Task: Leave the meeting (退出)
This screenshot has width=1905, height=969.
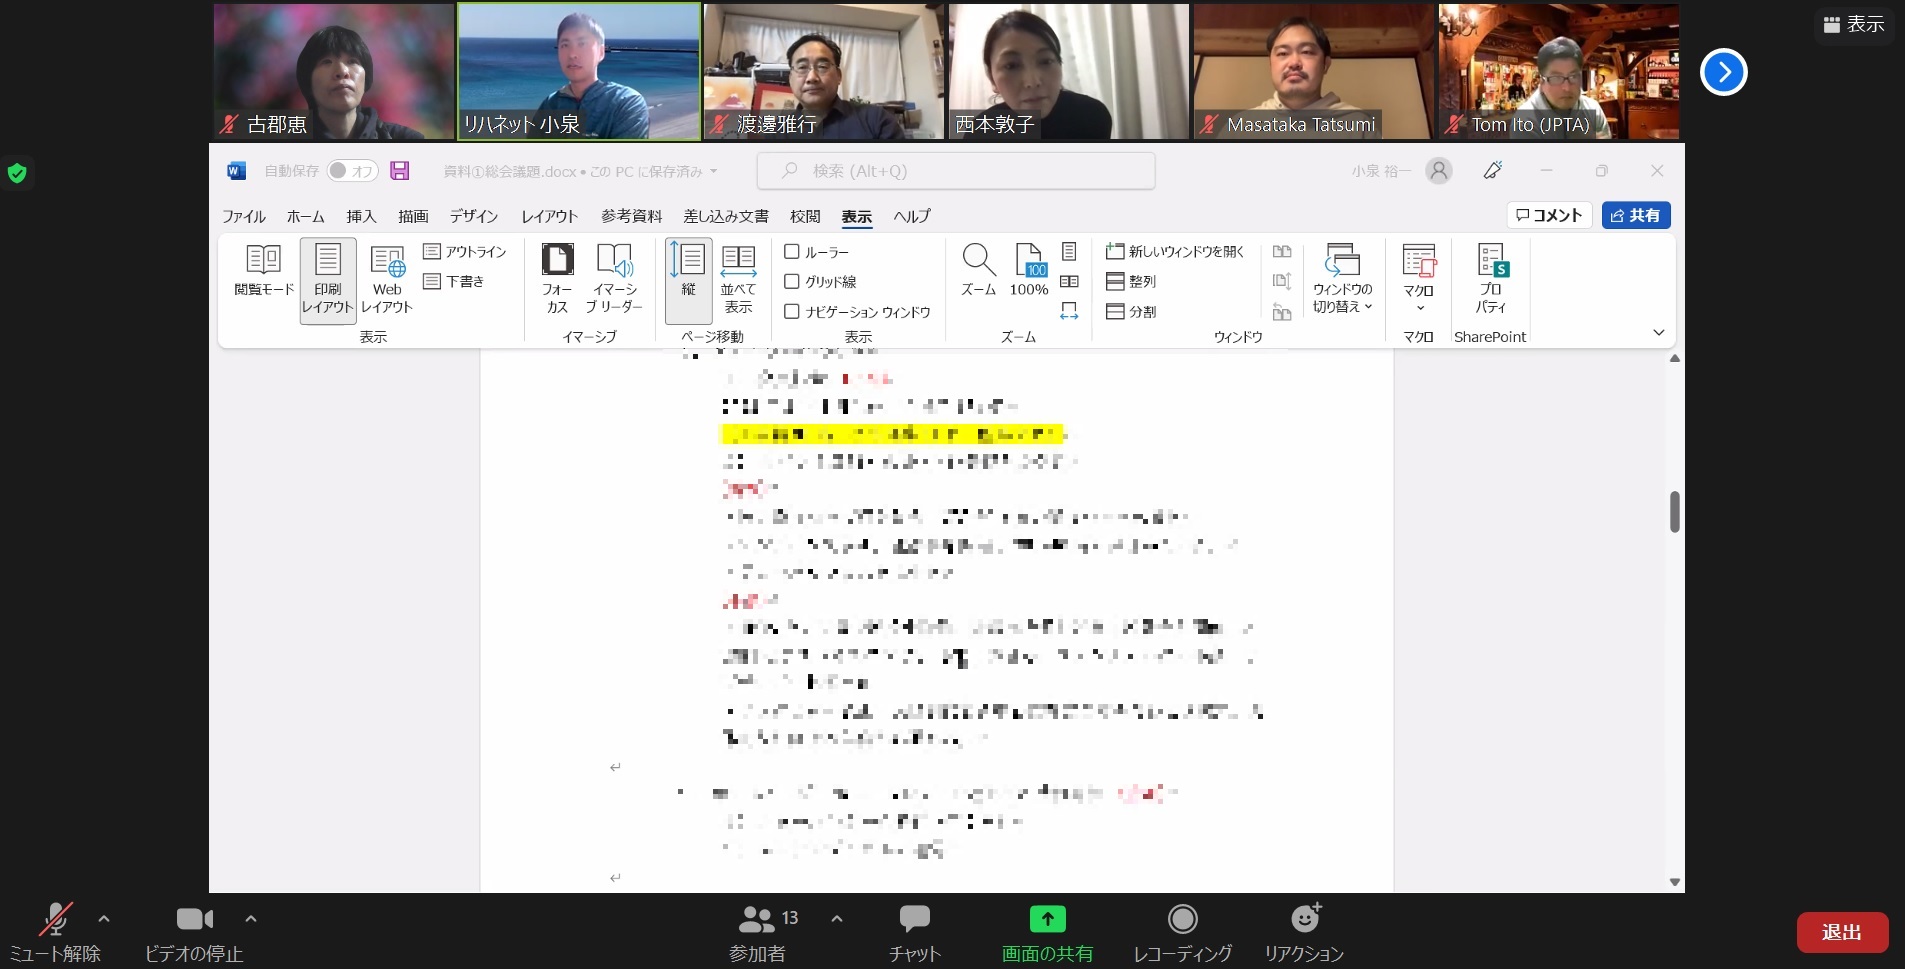Action: [x=1842, y=932]
